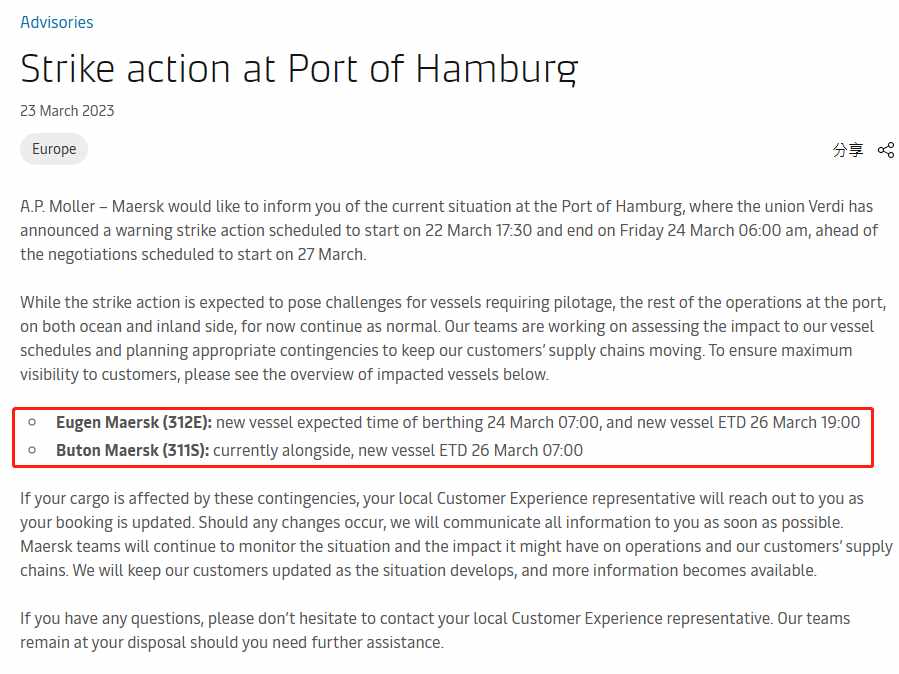
Task: Click the 22 March 17:30 strike start time
Action: 479,230
